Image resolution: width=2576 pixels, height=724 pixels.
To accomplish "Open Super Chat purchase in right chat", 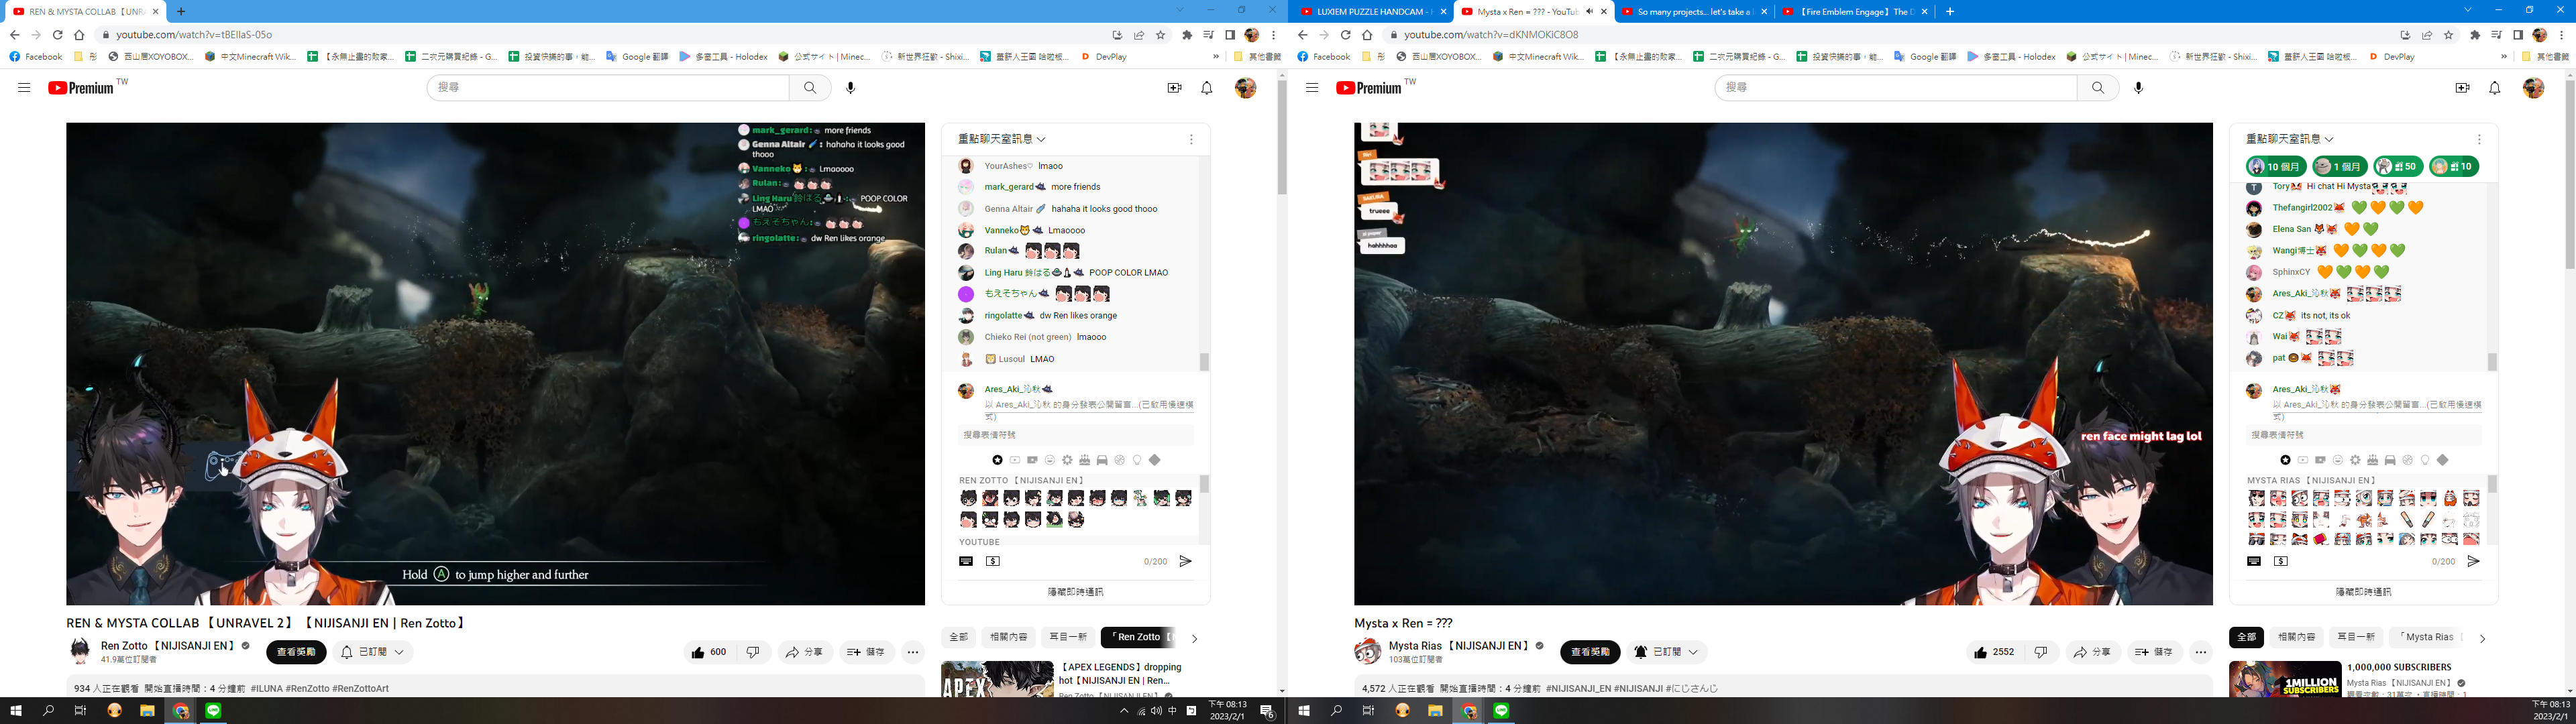I will point(2281,562).
